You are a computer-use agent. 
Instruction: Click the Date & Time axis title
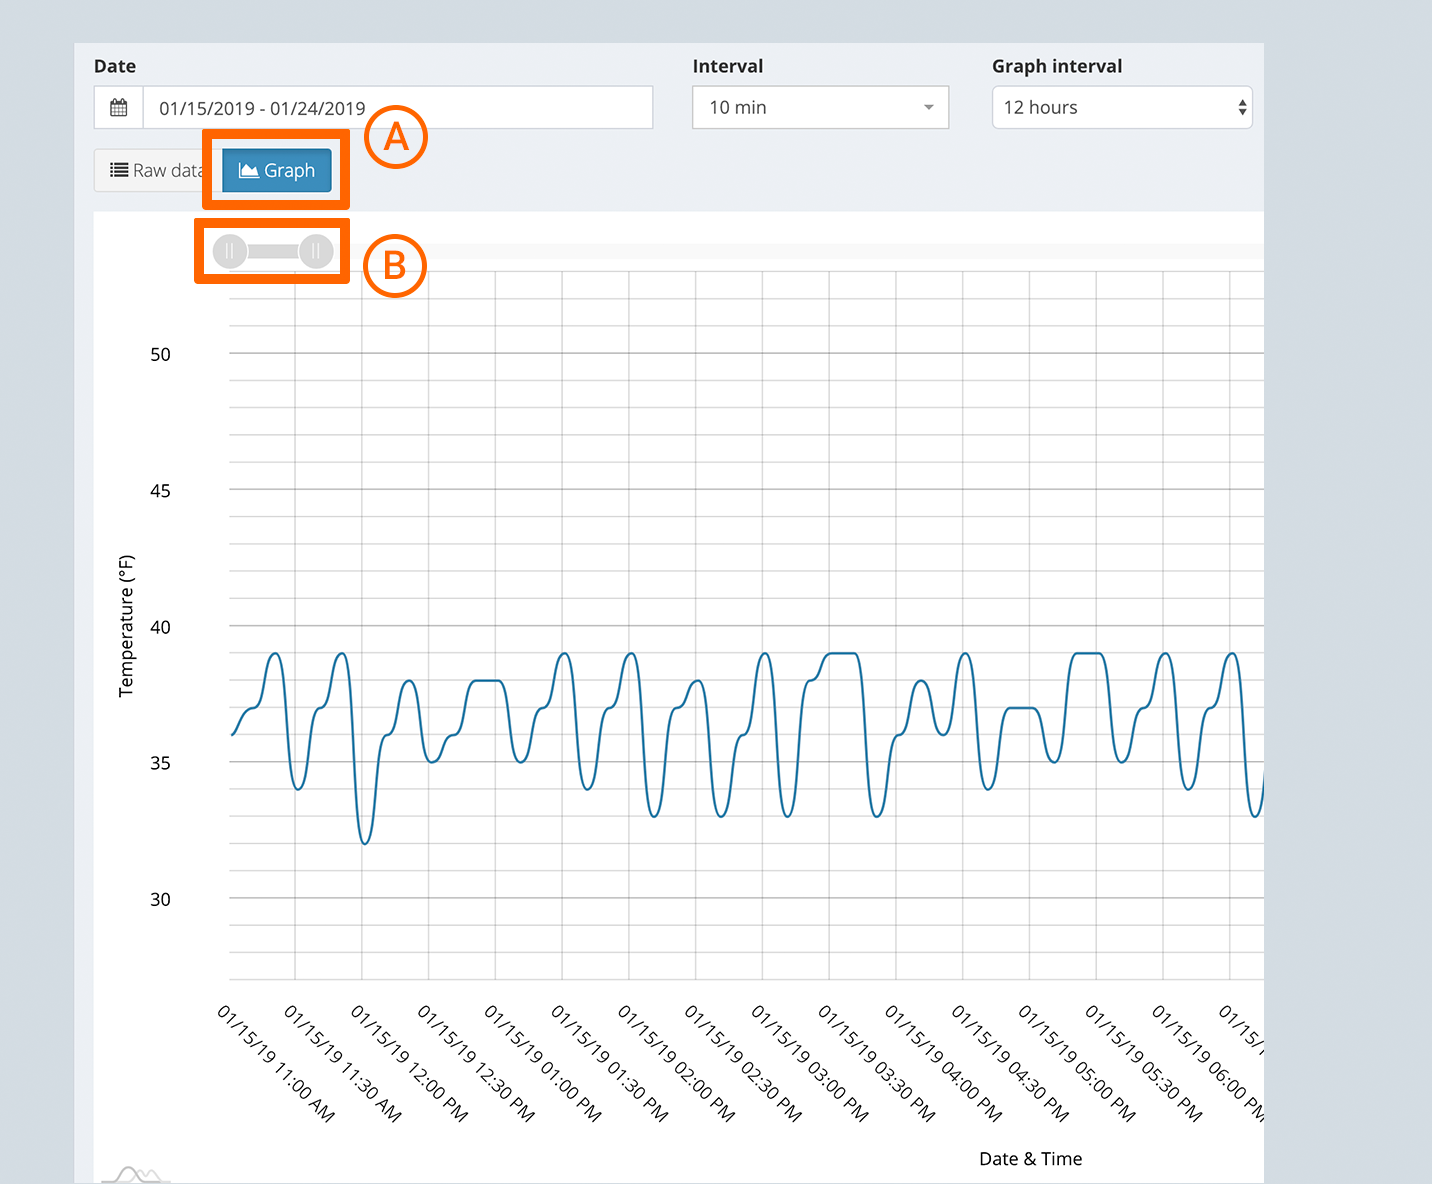(x=1030, y=1159)
